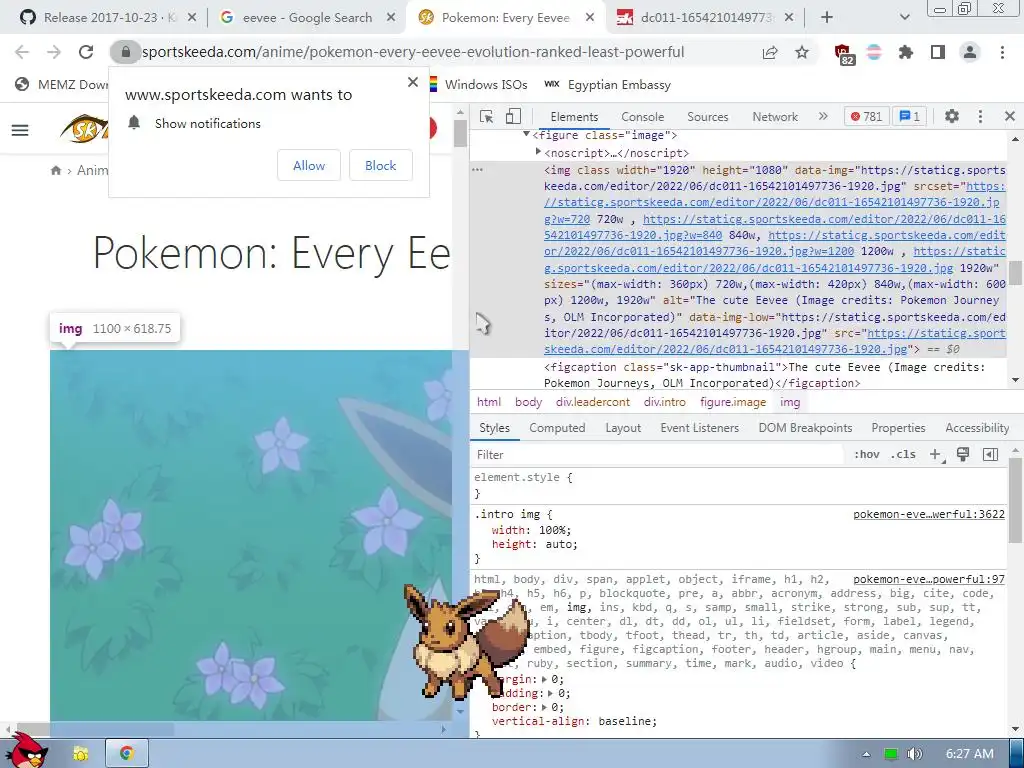1024x768 pixels.
Task: Toggle the computed styles sidebar icon
Action: point(990,455)
